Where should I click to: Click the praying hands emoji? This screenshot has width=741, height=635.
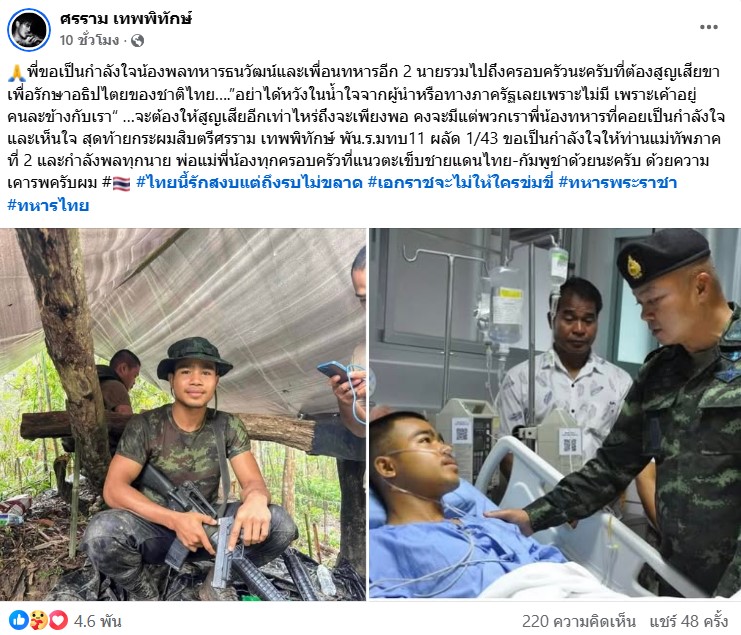[17, 72]
